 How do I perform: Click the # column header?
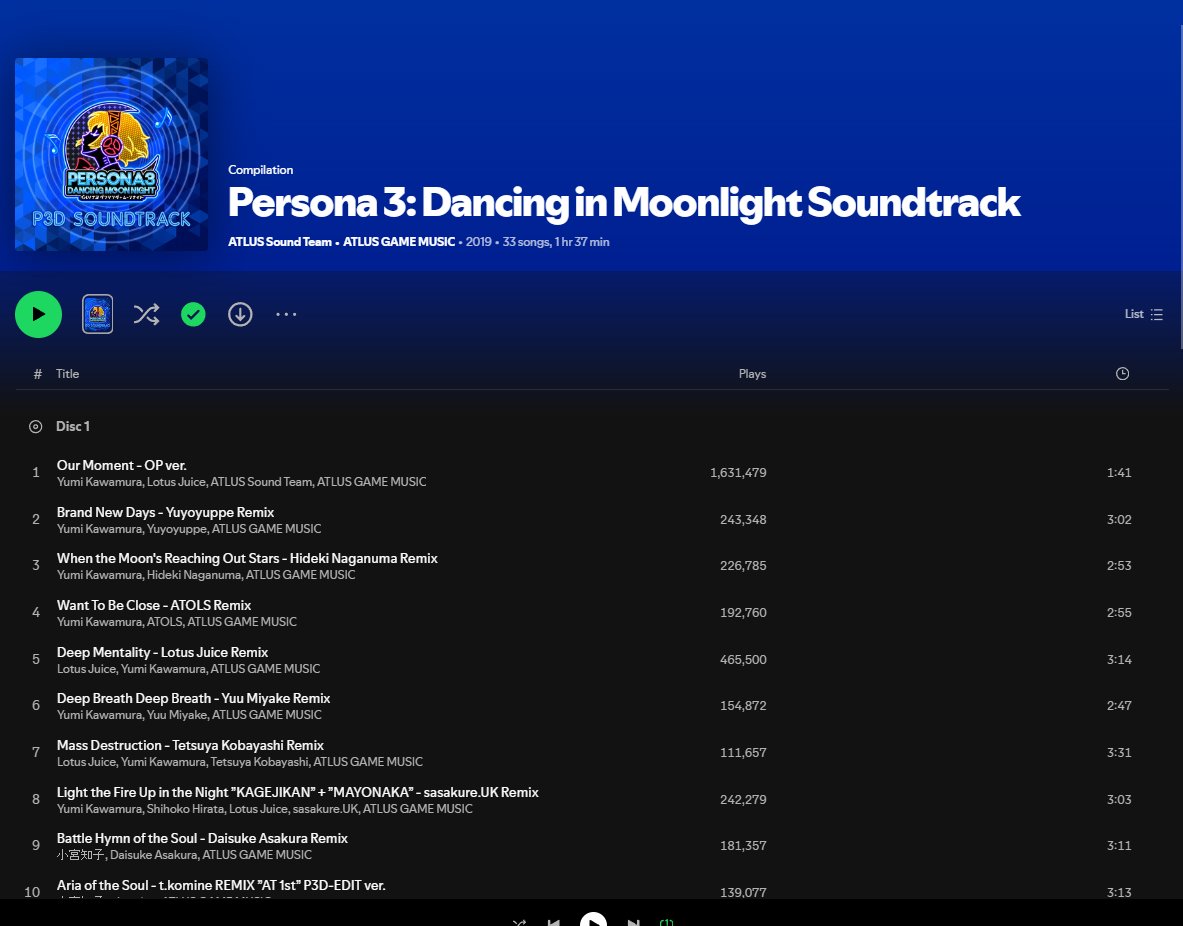pyautogui.click(x=37, y=374)
